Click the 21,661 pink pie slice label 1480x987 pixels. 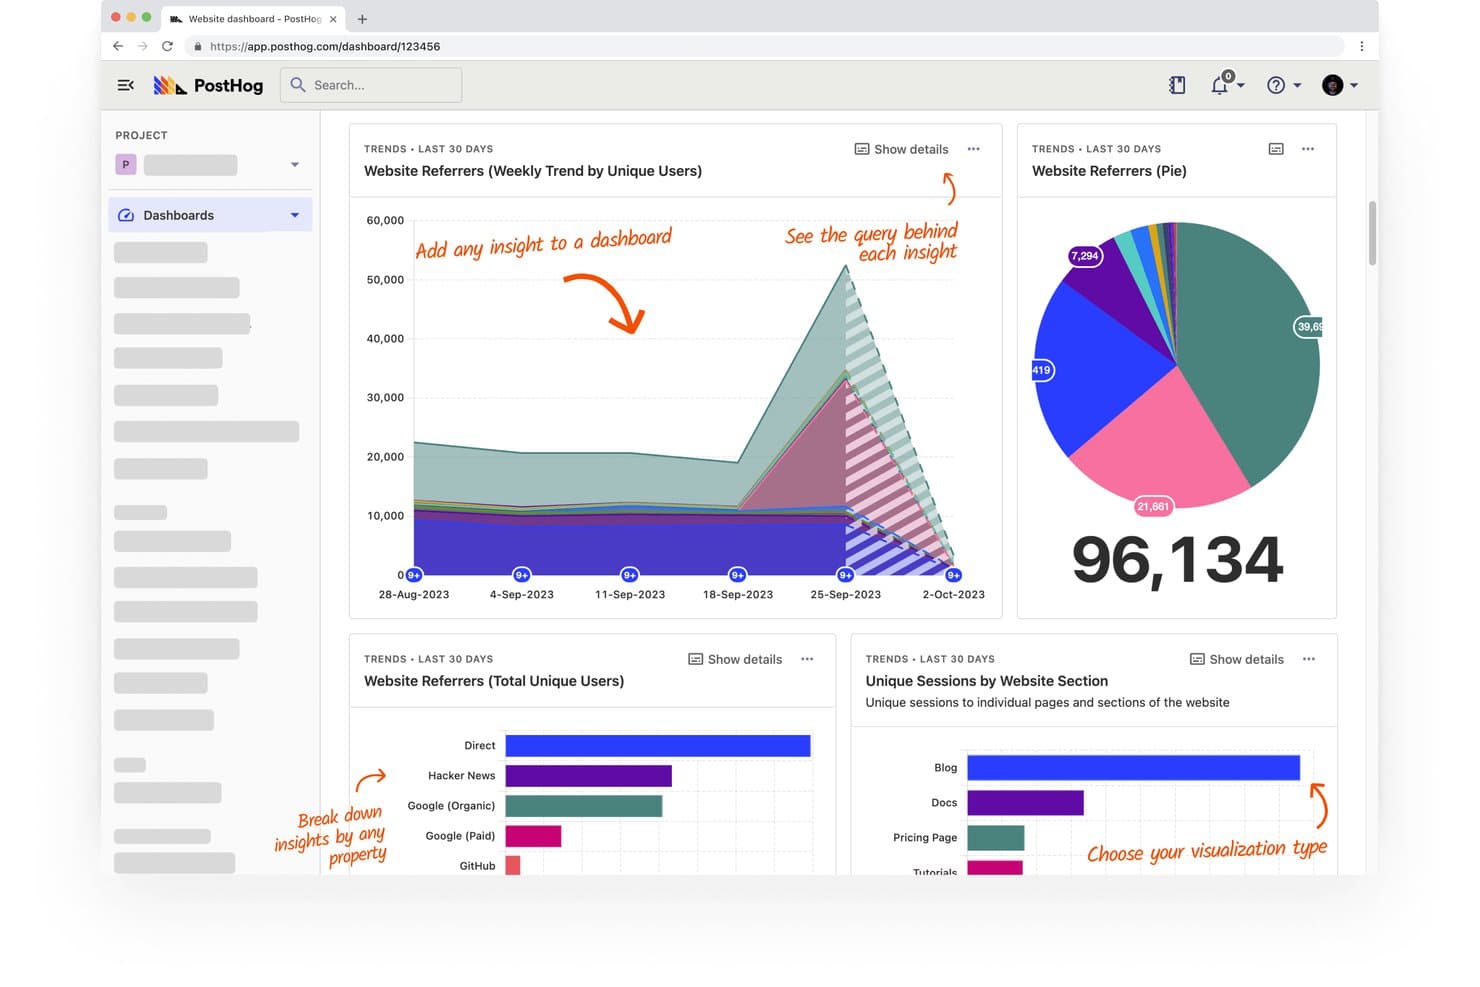point(1153,507)
